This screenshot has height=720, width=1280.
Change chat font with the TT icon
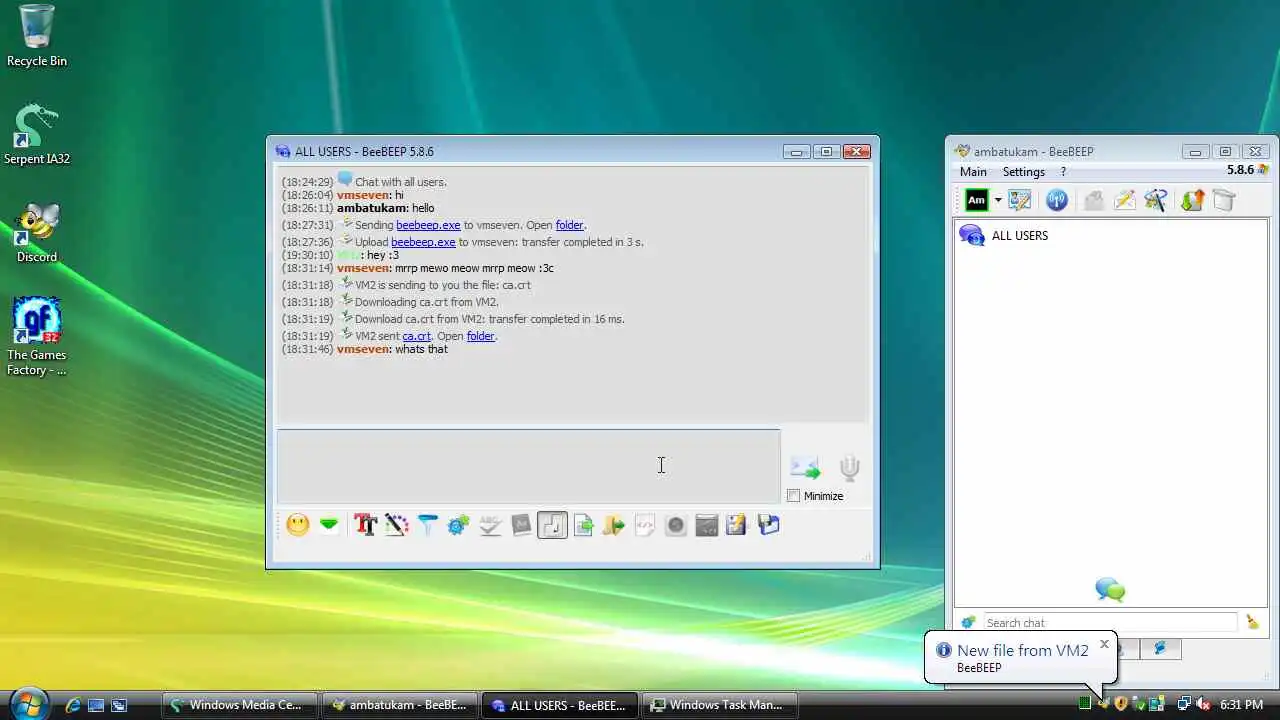pyautogui.click(x=366, y=525)
